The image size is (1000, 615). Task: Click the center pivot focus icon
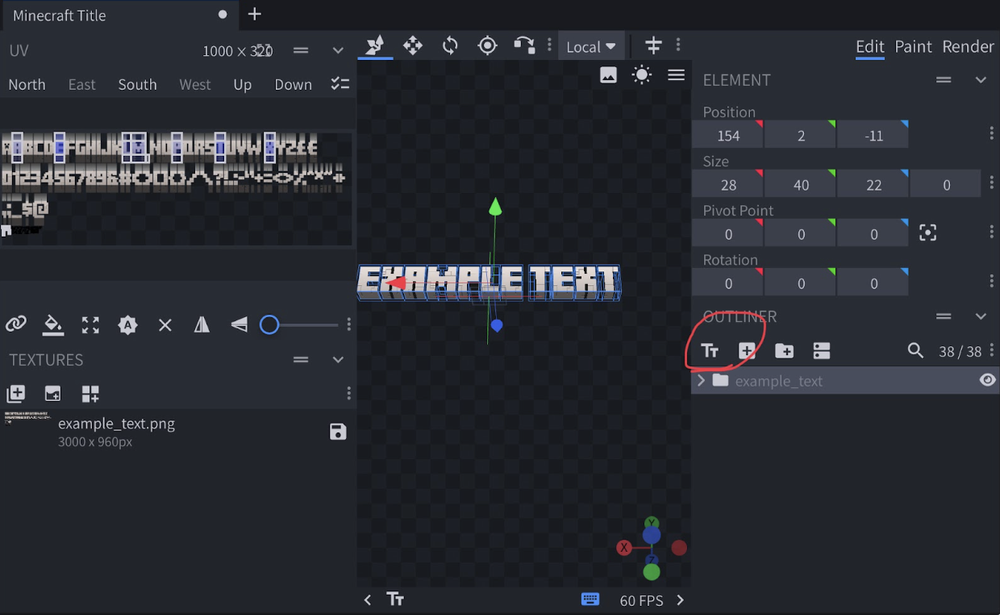(927, 233)
